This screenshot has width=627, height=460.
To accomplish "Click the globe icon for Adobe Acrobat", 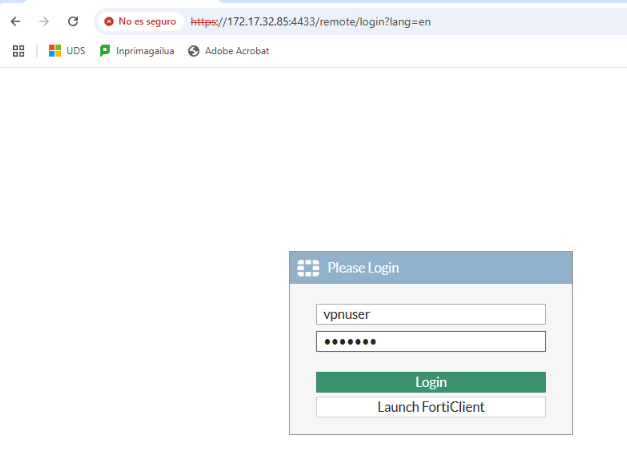I will 194,51.
